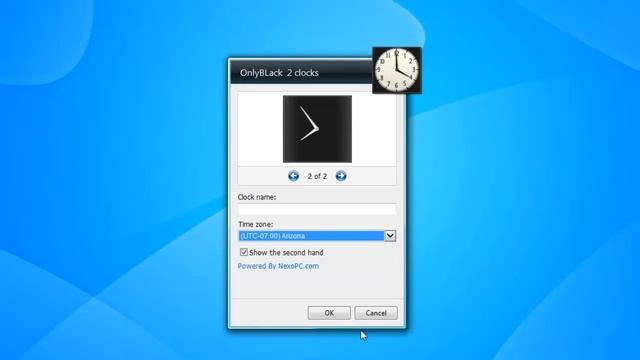This screenshot has height=360, width=640.
Task: Click the "Clock name:" label
Action: pos(257,197)
